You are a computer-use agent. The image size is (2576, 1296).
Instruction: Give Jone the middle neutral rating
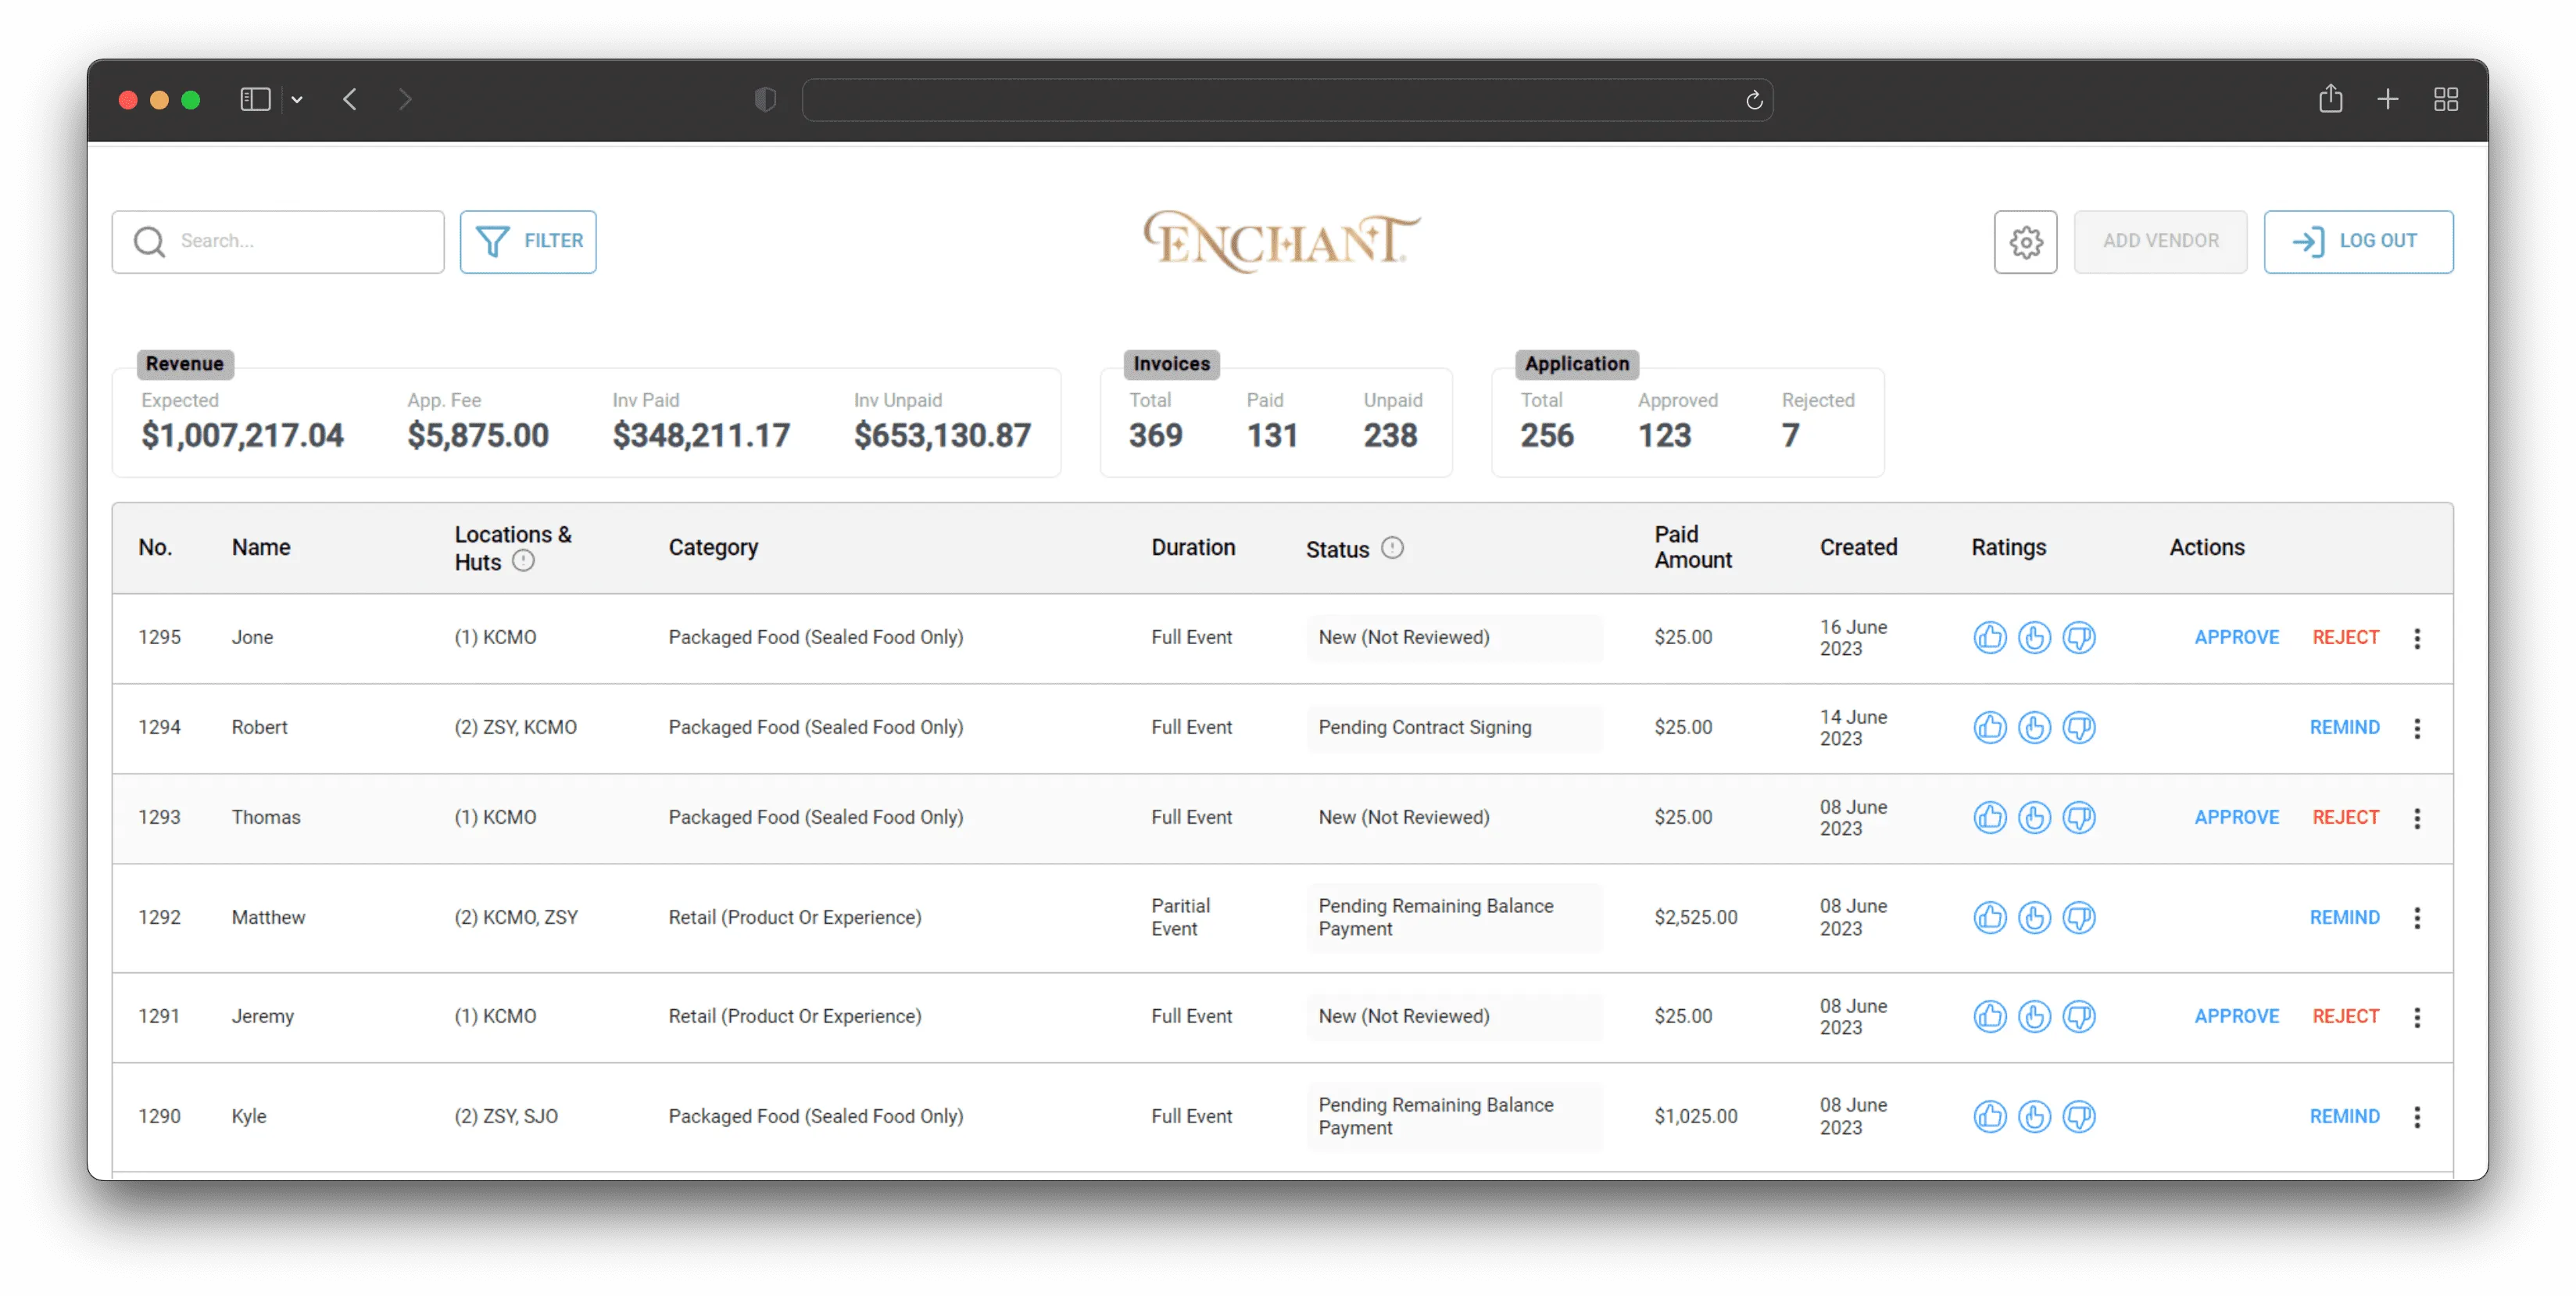2034,637
